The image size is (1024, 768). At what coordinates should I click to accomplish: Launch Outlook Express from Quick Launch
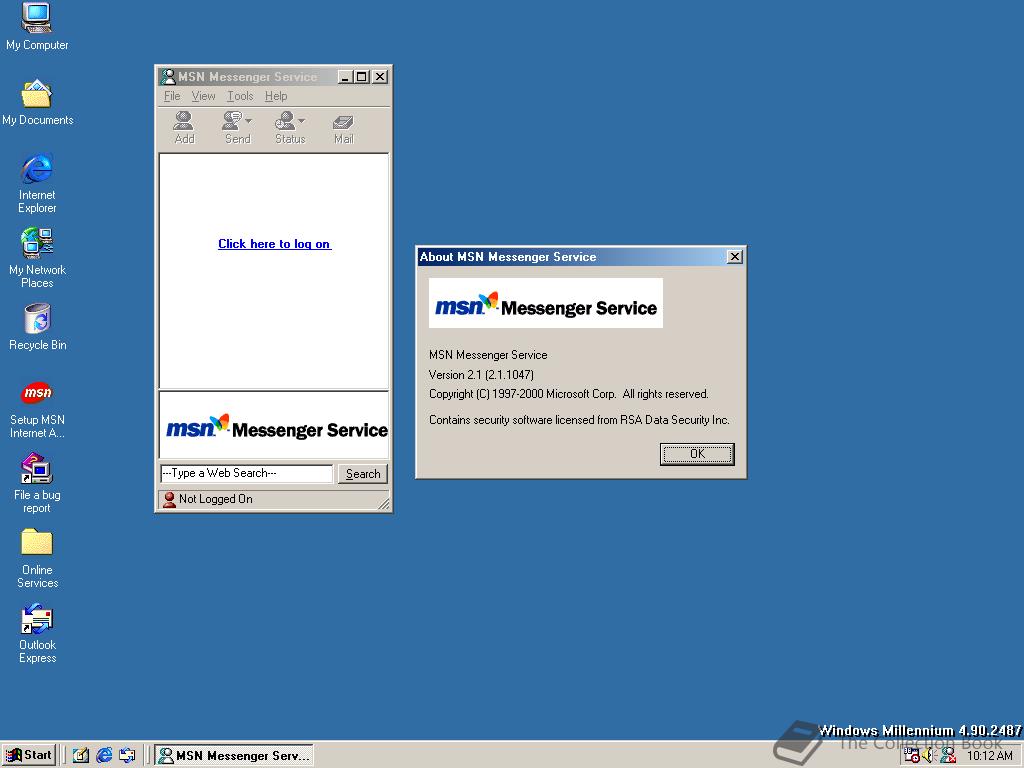(x=127, y=756)
